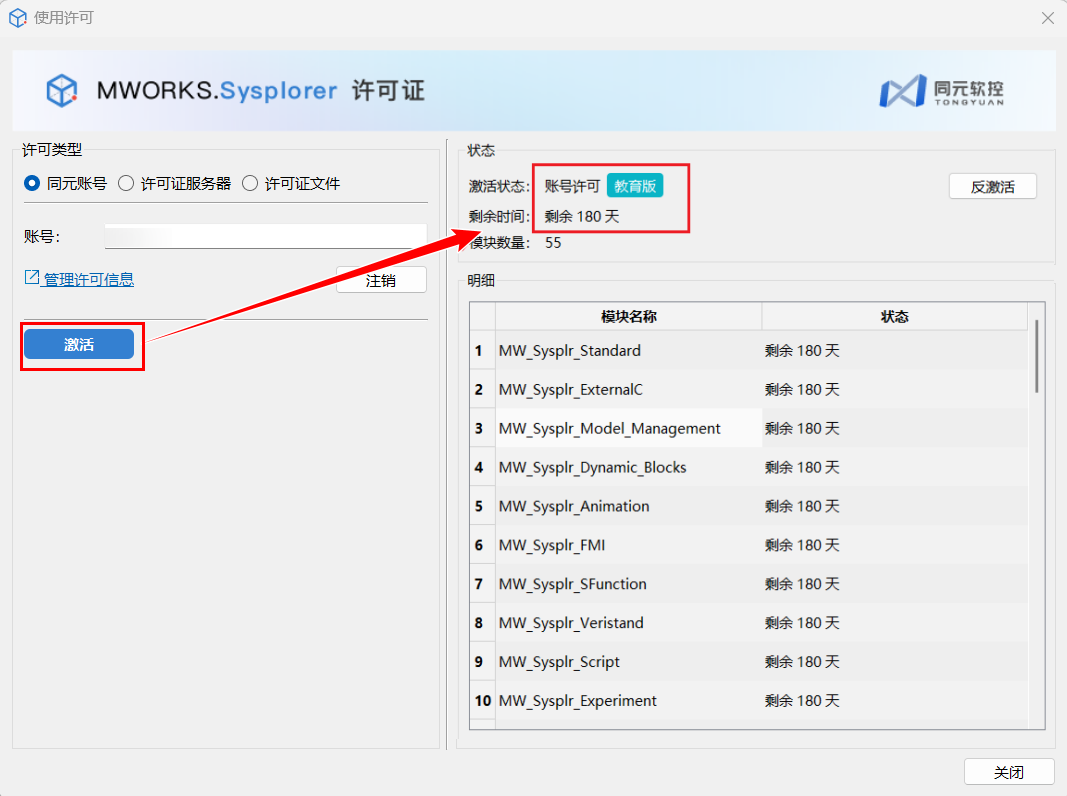1067x796 pixels.
Task: Click the MWORKS cube icon in title bar
Action: click(18, 18)
